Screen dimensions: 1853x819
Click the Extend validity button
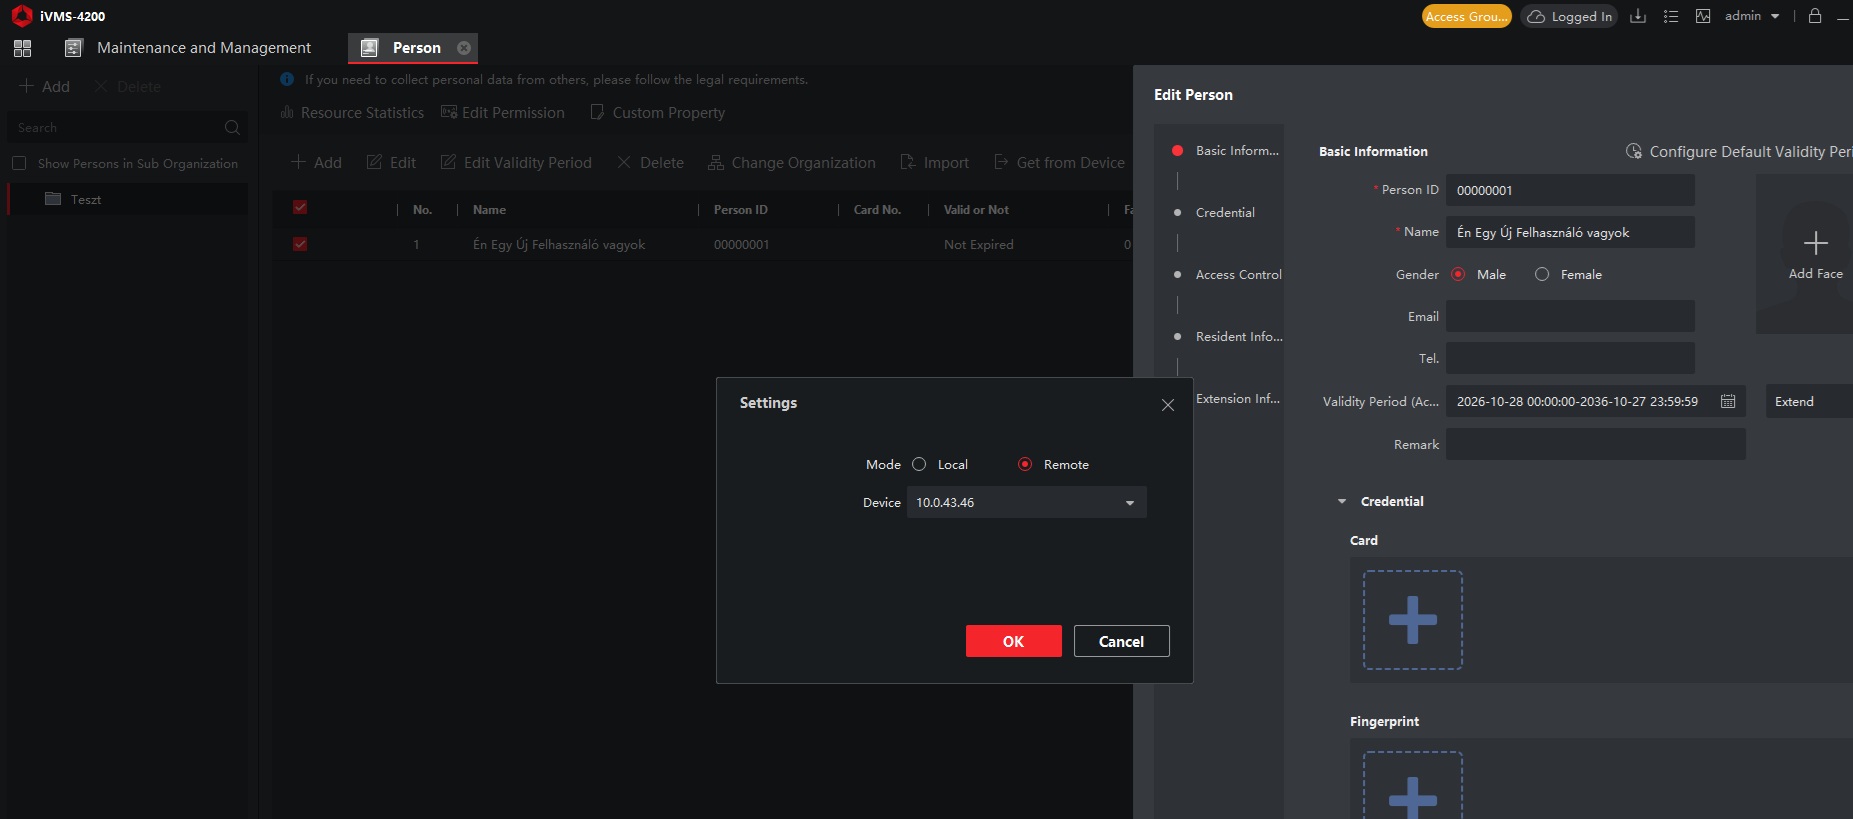[1809, 401]
